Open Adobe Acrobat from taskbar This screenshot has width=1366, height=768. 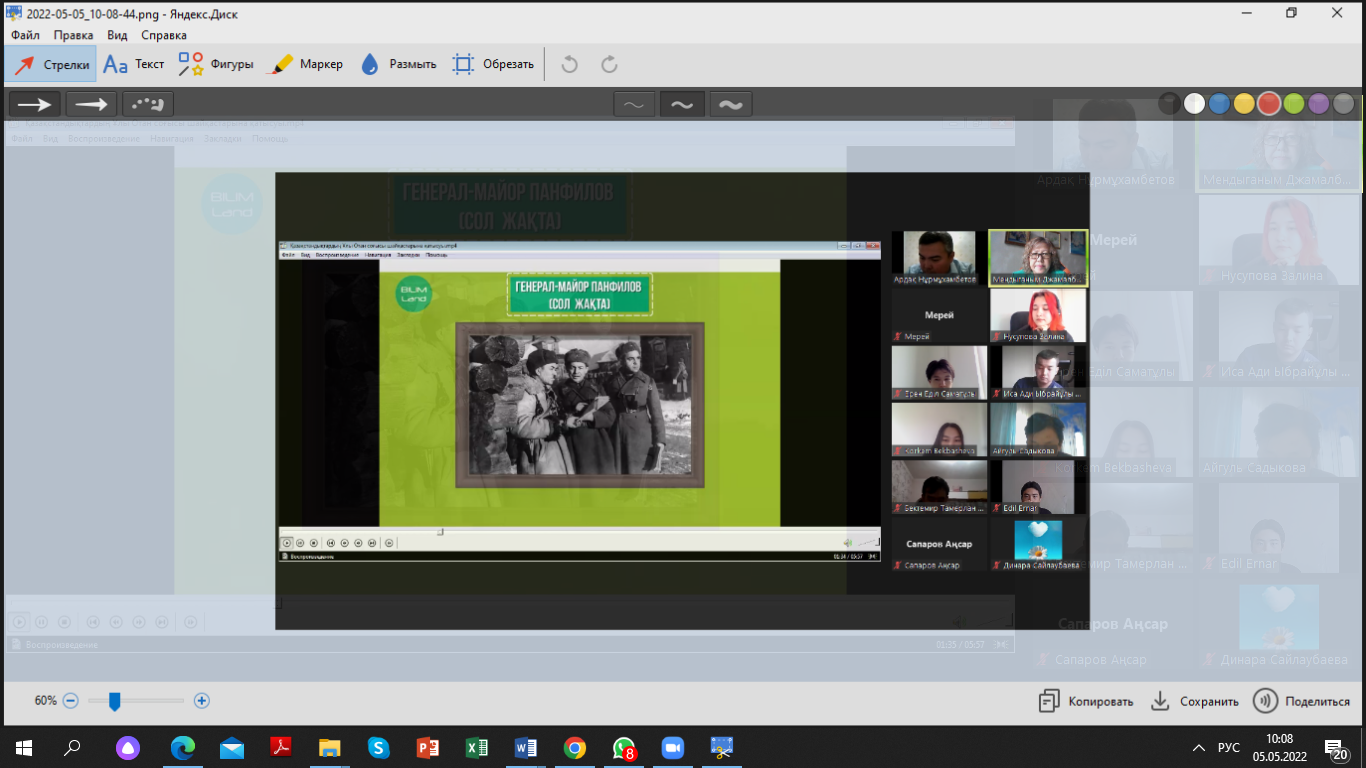[x=280, y=747]
